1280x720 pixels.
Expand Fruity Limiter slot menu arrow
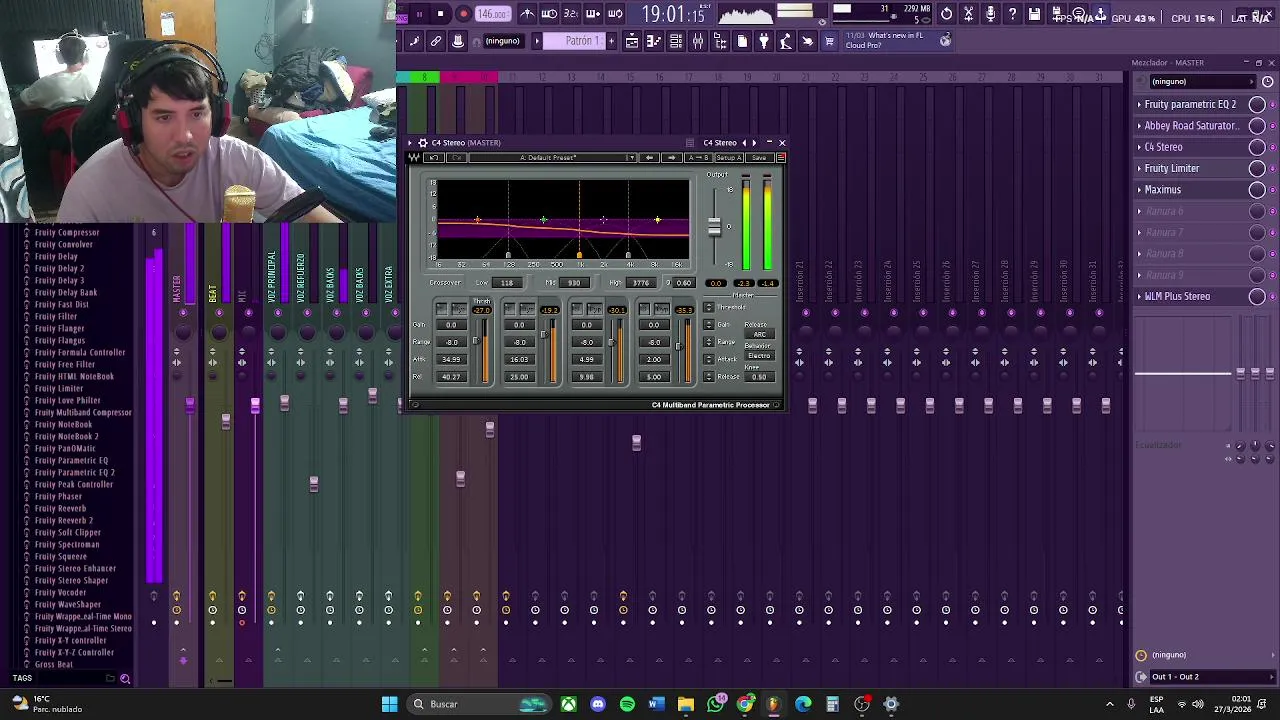click(x=1139, y=168)
